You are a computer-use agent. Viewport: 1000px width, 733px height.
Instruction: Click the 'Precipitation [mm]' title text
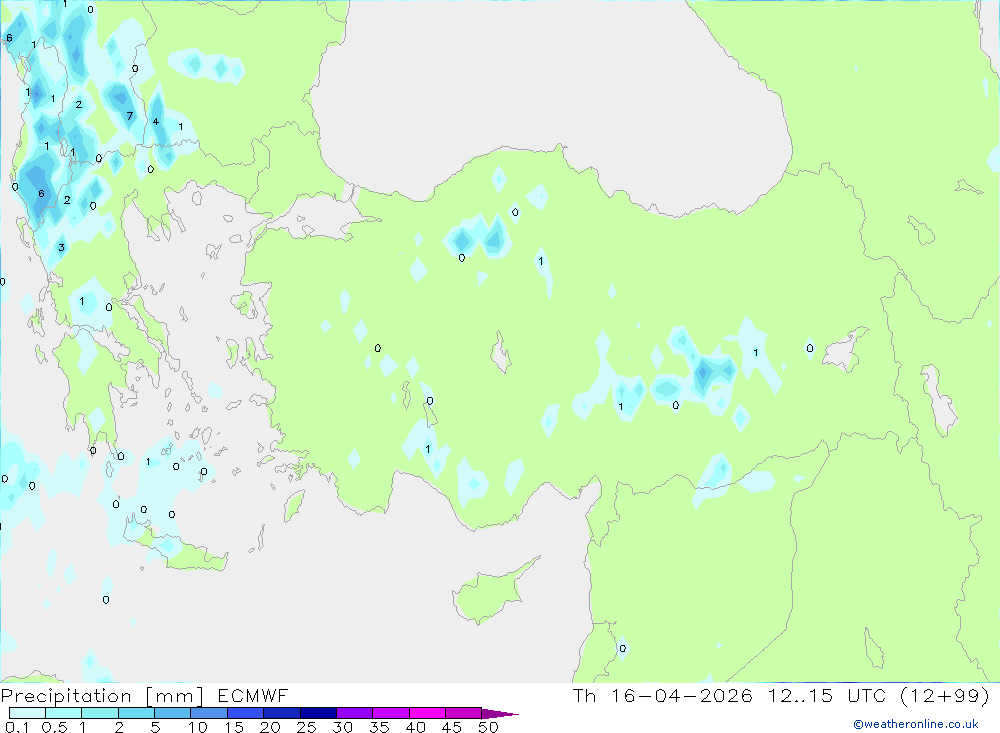coord(102,696)
